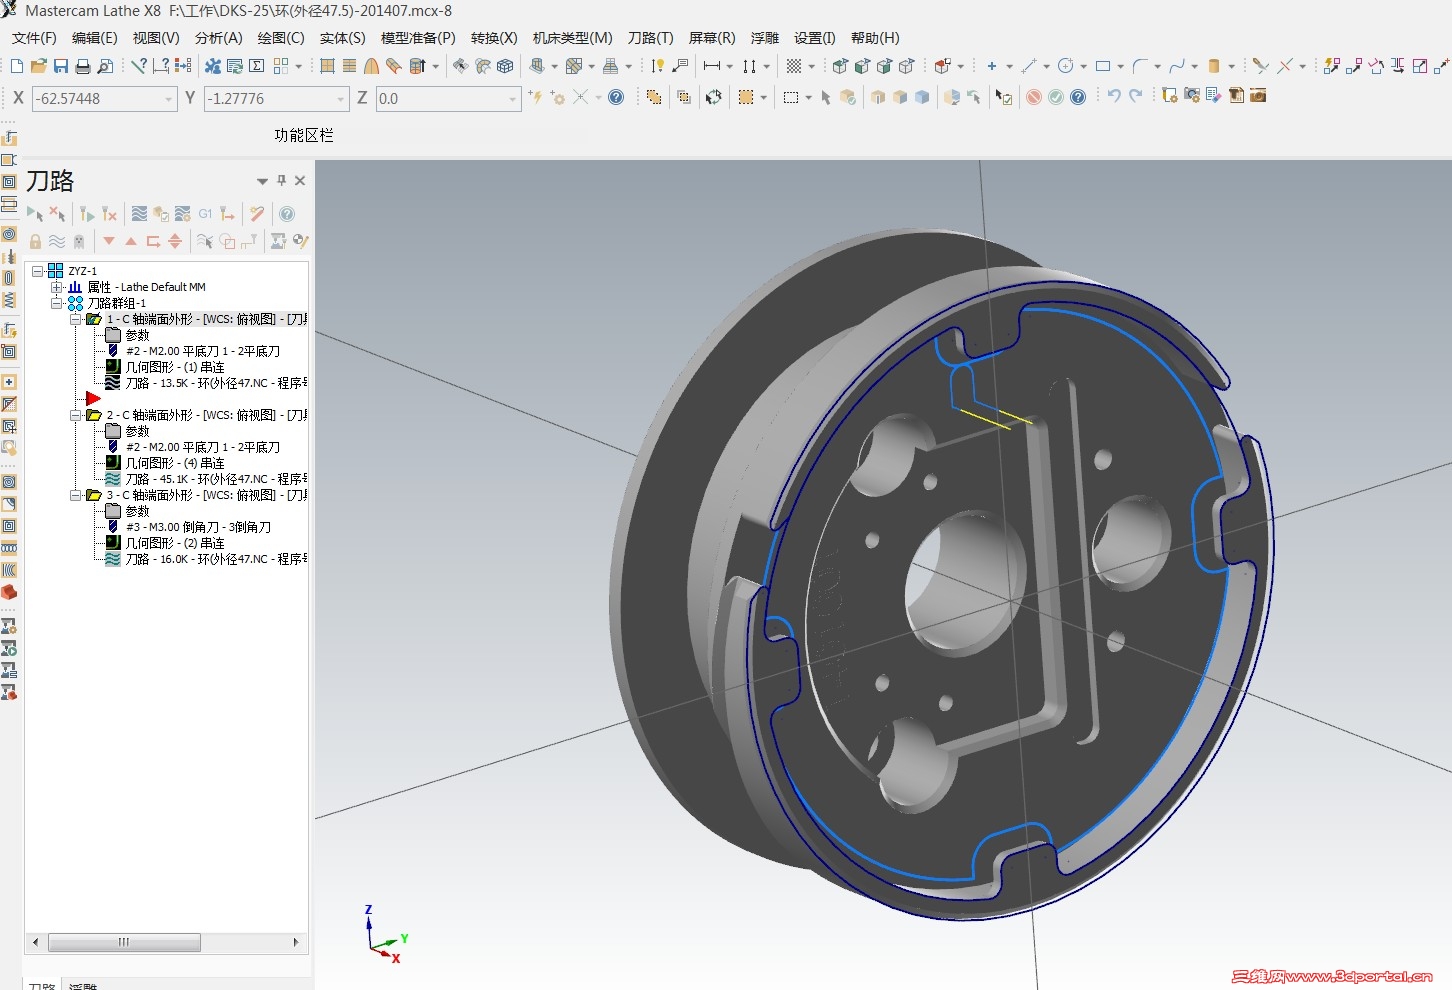Viewport: 1452px width, 990px height.
Task: Click the create circle tool icon
Action: pyautogui.click(x=1066, y=66)
